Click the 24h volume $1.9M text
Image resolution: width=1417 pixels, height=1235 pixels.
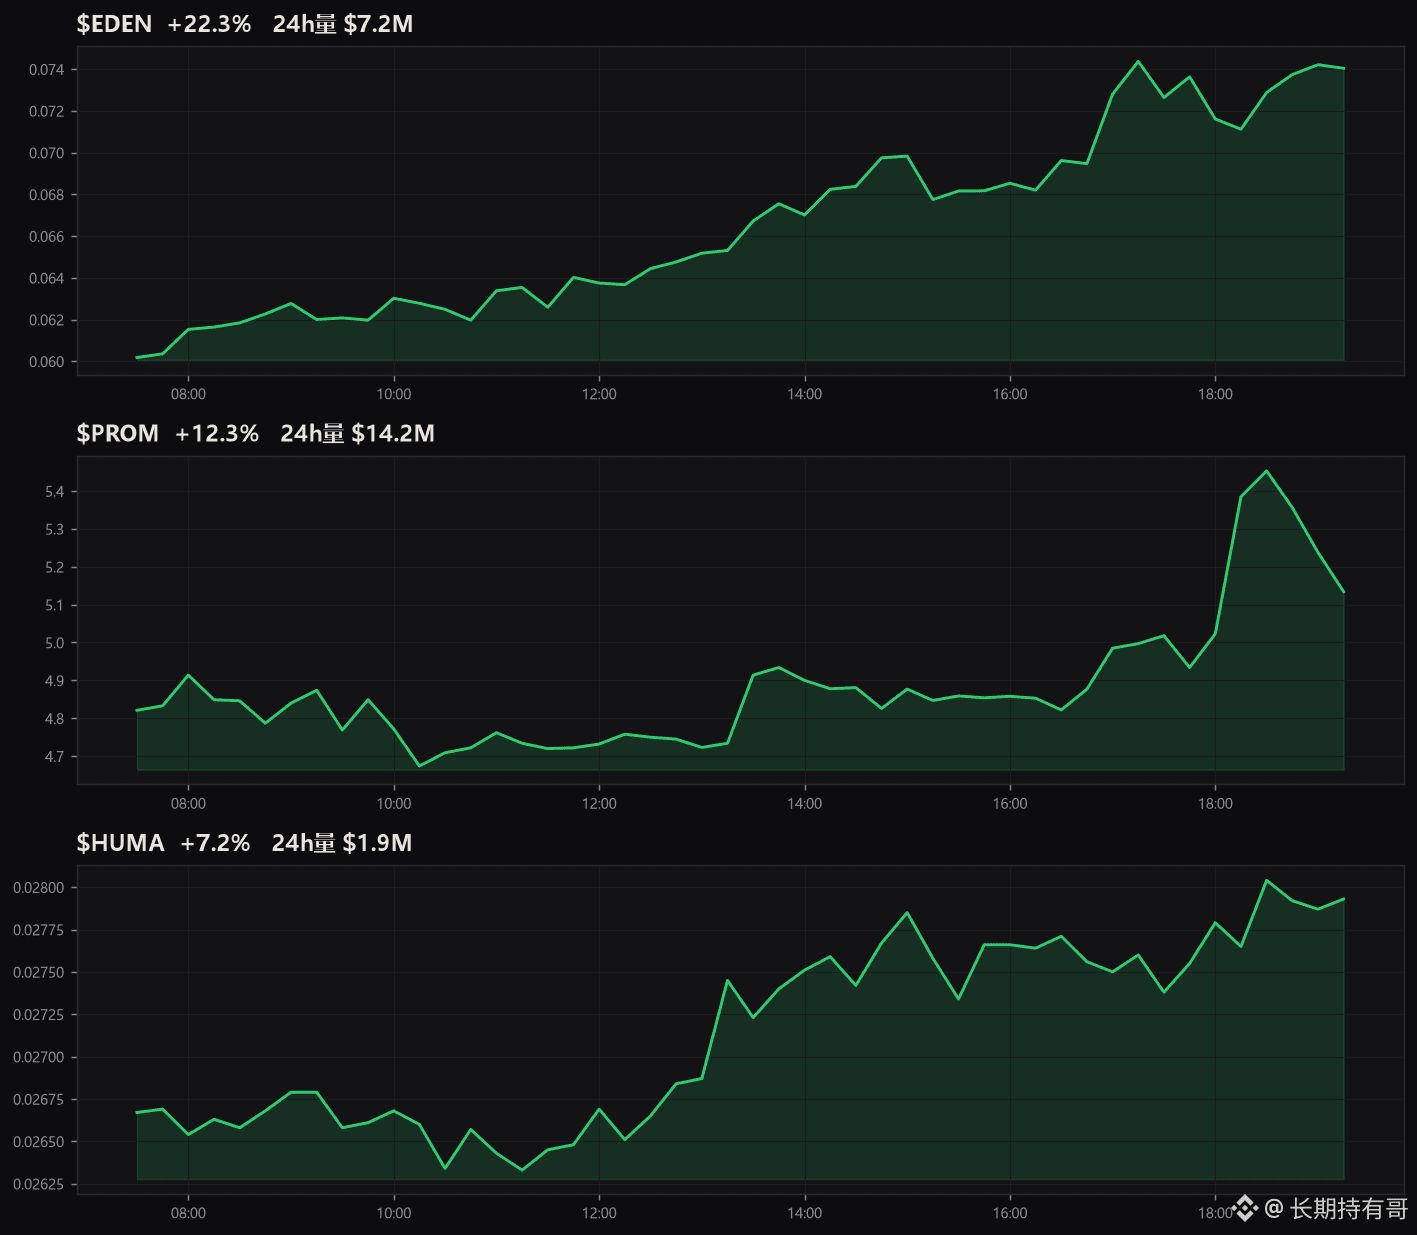tap(342, 843)
